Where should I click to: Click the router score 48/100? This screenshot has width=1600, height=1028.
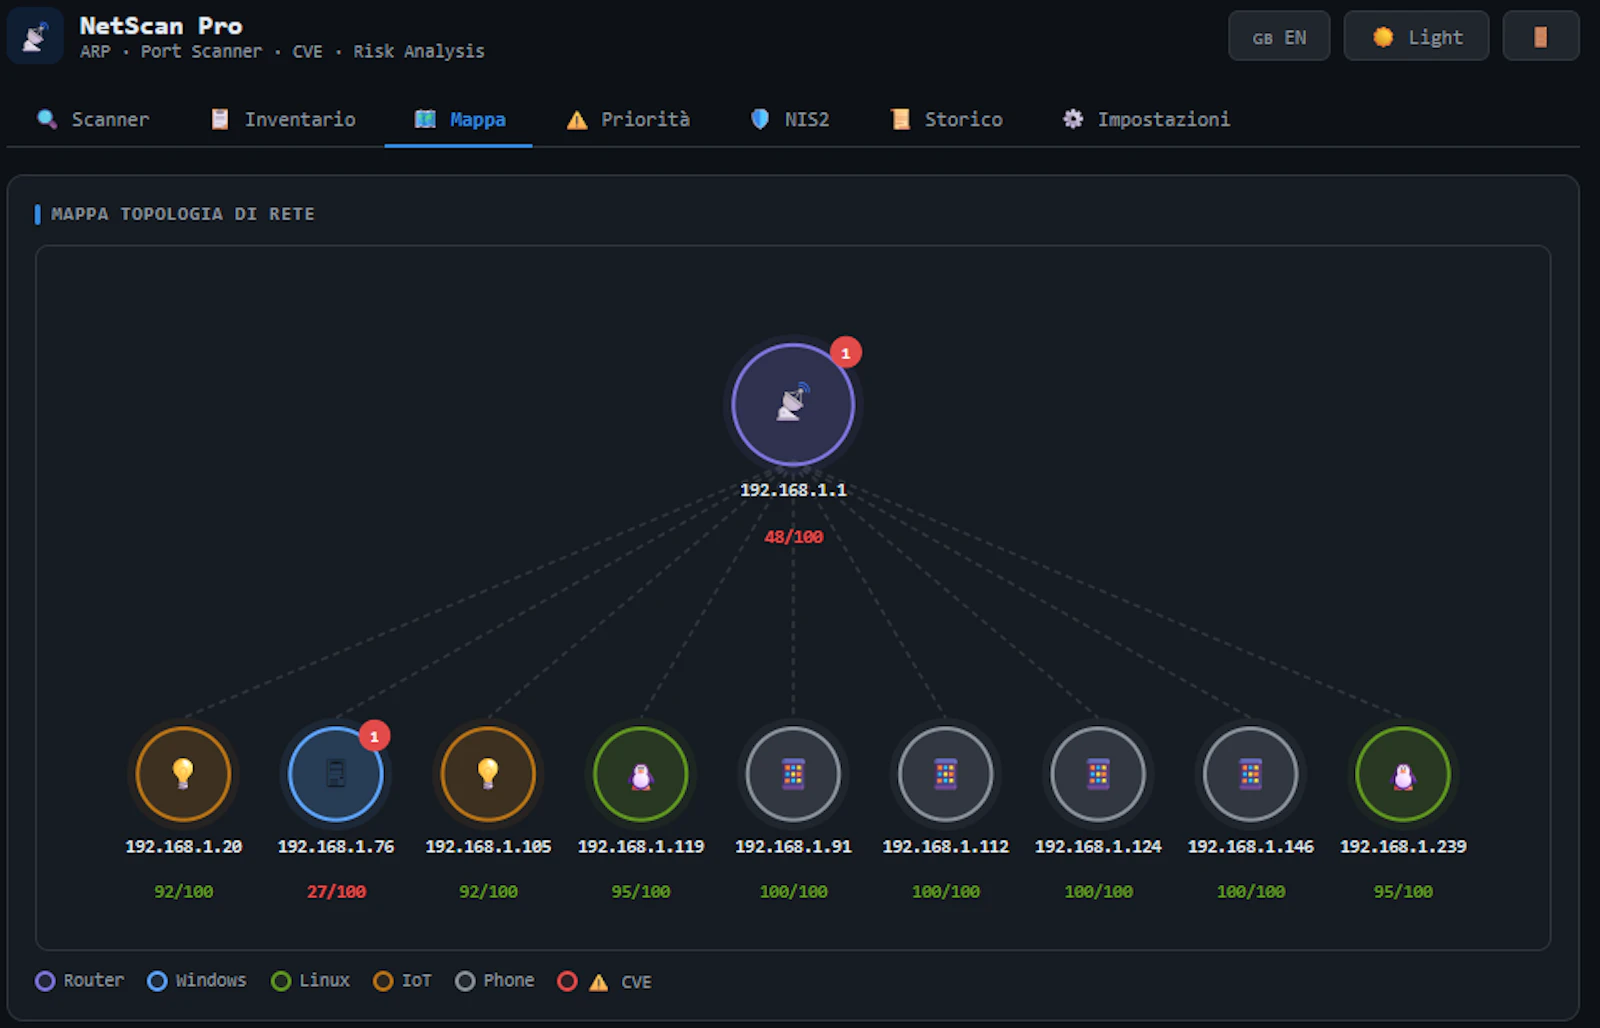click(x=793, y=537)
